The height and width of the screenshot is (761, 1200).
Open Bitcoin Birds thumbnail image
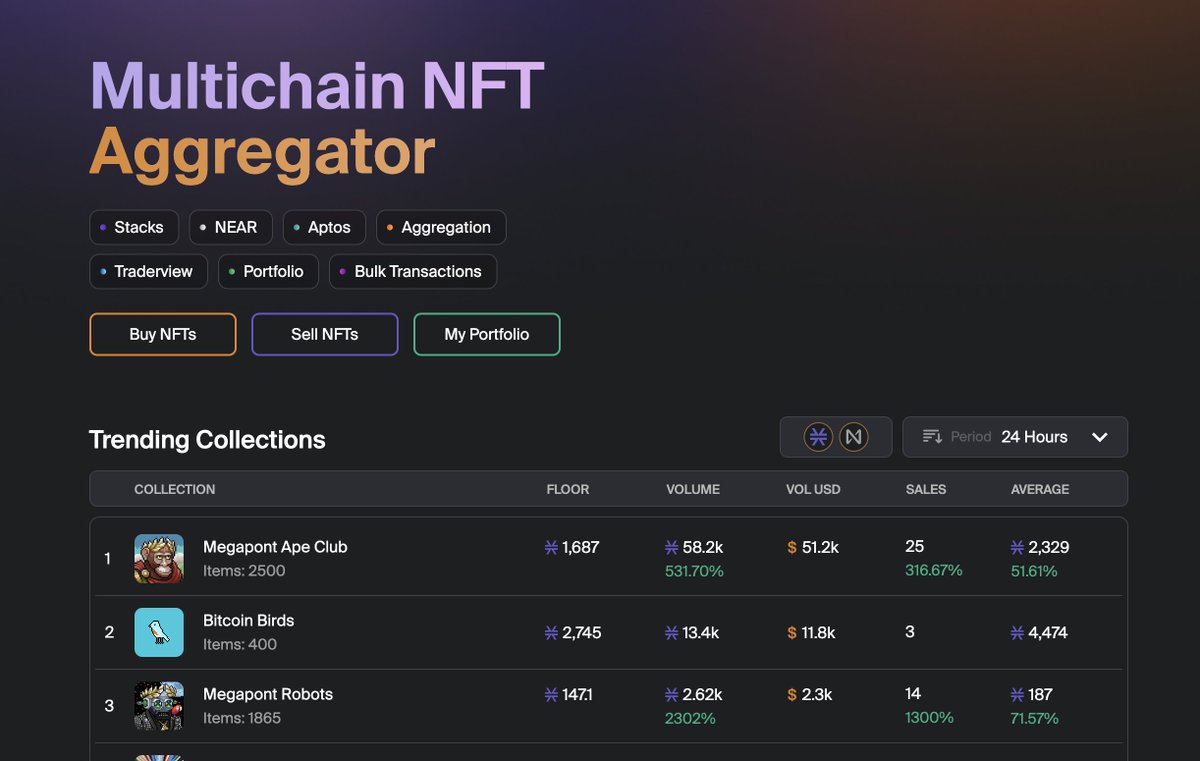pyautogui.click(x=159, y=632)
